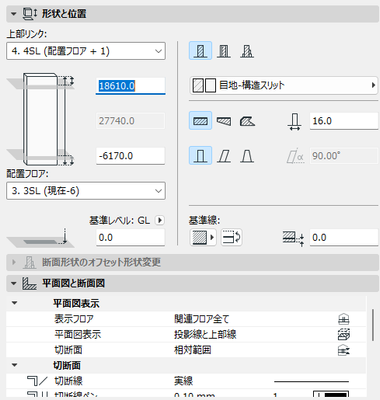The image size is (380, 400).
Task: Click the 表示フロア row icon
Action: point(343,319)
